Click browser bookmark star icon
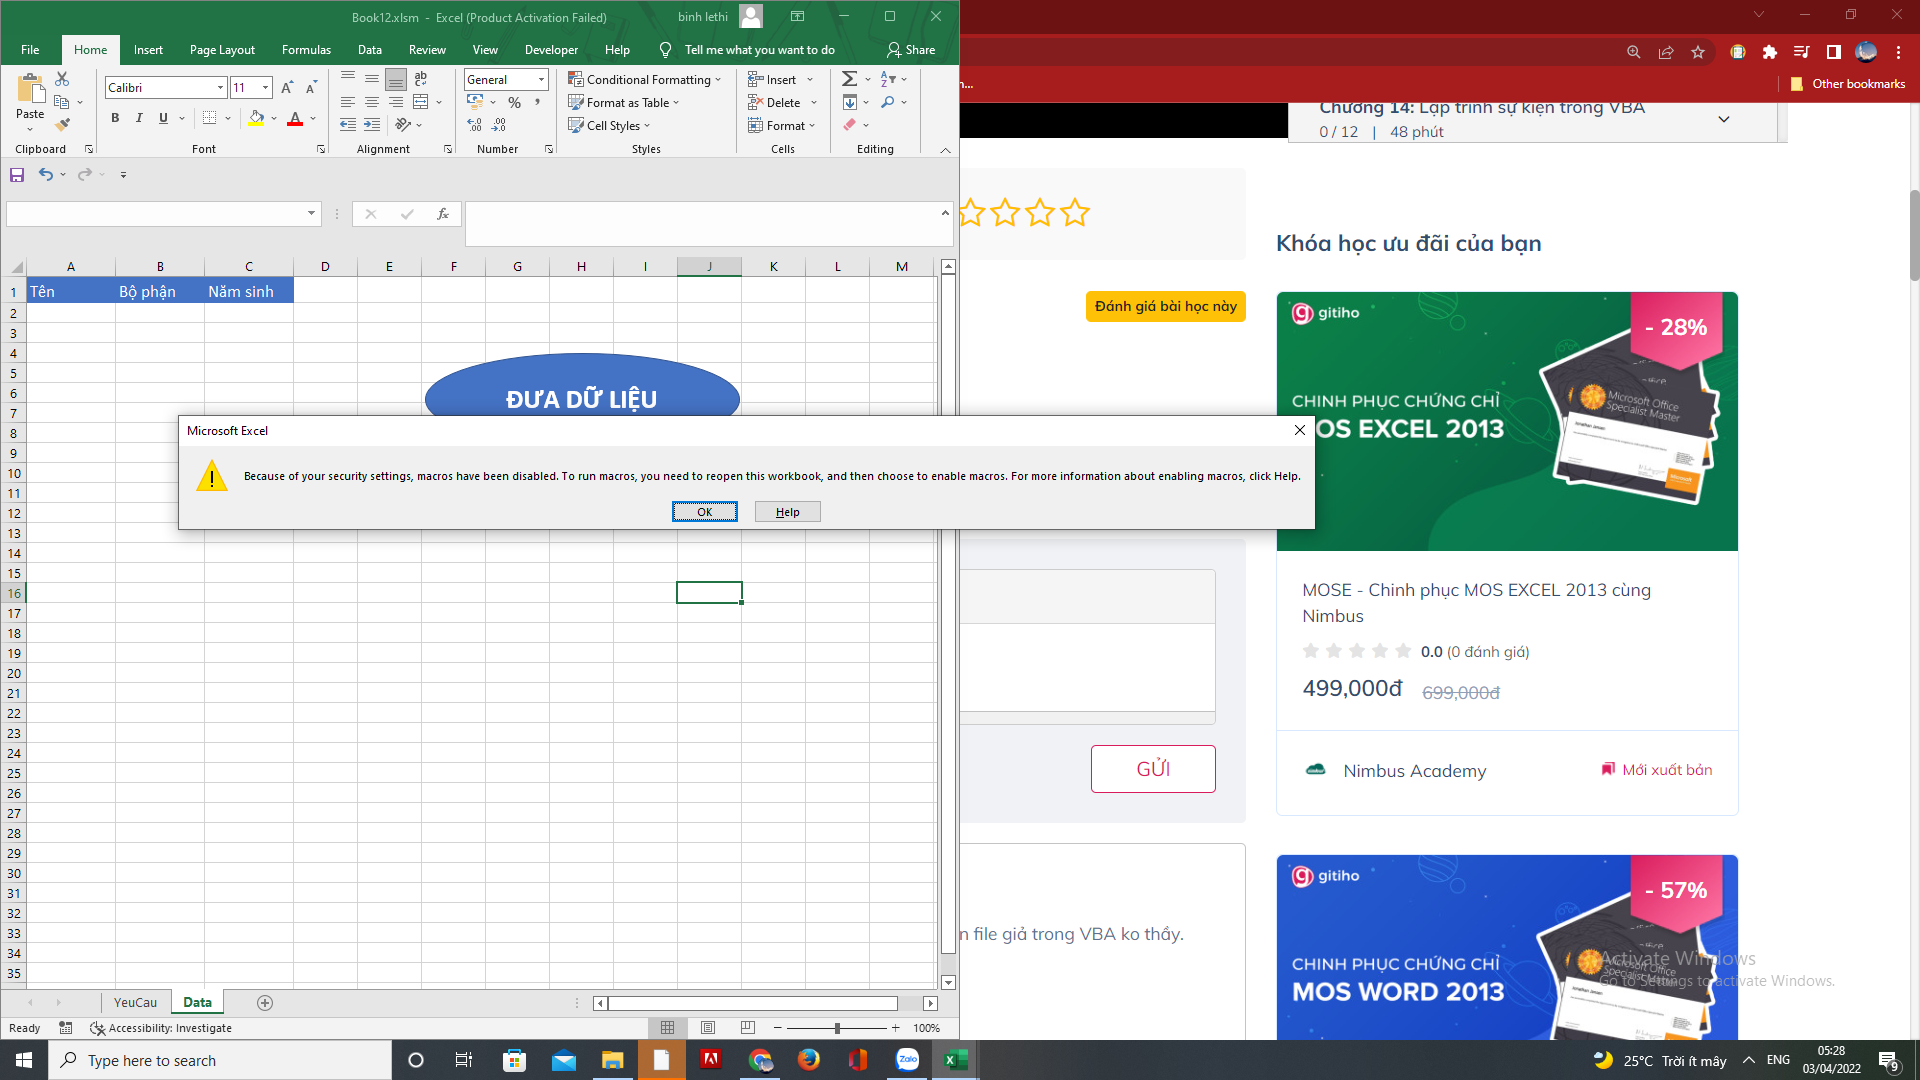The width and height of the screenshot is (1920, 1080). 1698,52
